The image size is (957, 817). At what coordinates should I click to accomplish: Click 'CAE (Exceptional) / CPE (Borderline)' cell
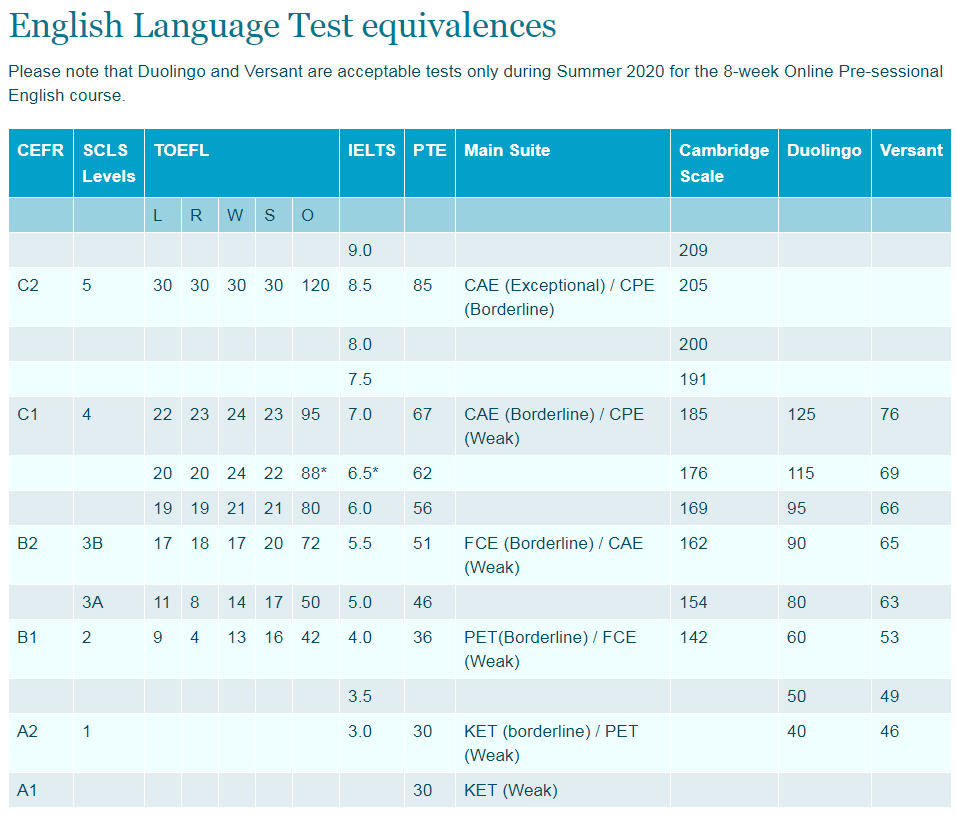coord(563,297)
